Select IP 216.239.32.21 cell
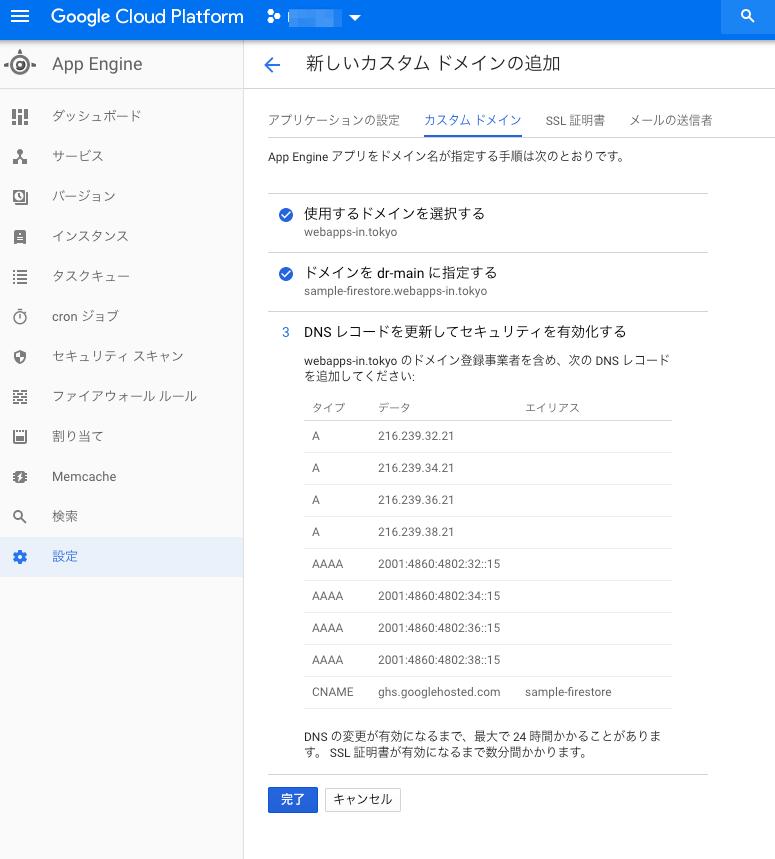 (416, 436)
